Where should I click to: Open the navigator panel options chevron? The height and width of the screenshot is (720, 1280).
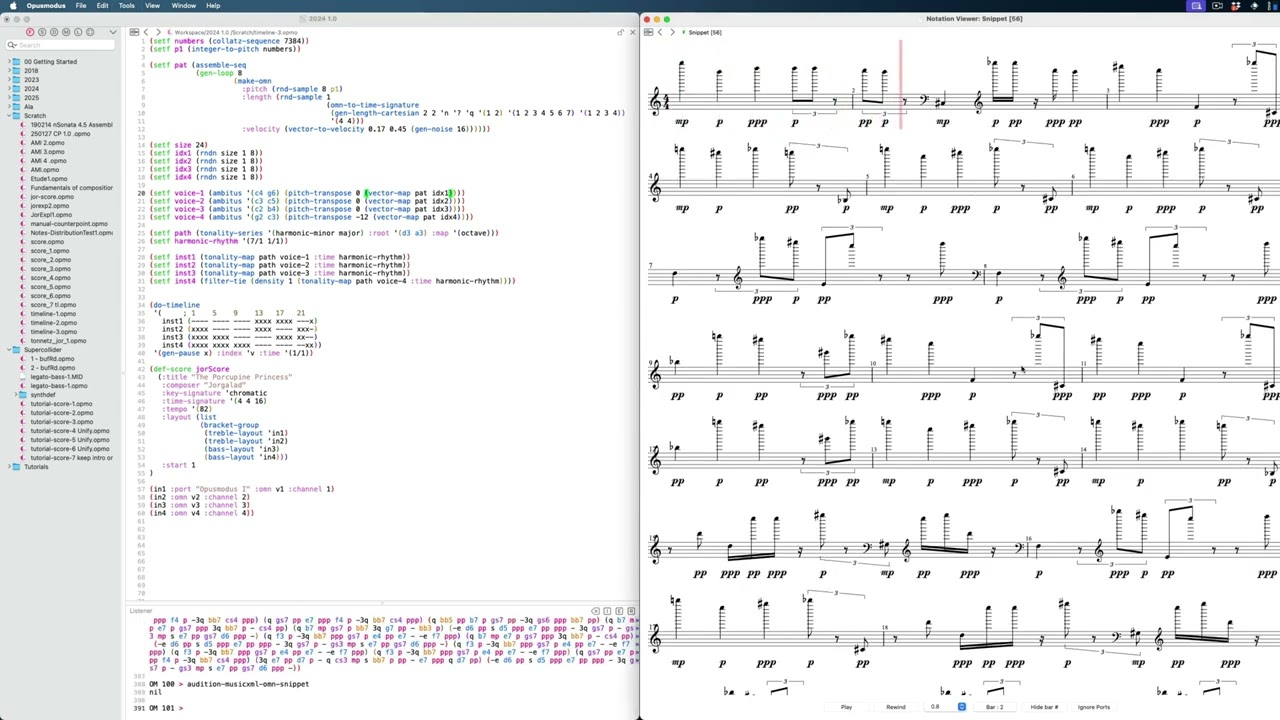point(113,32)
